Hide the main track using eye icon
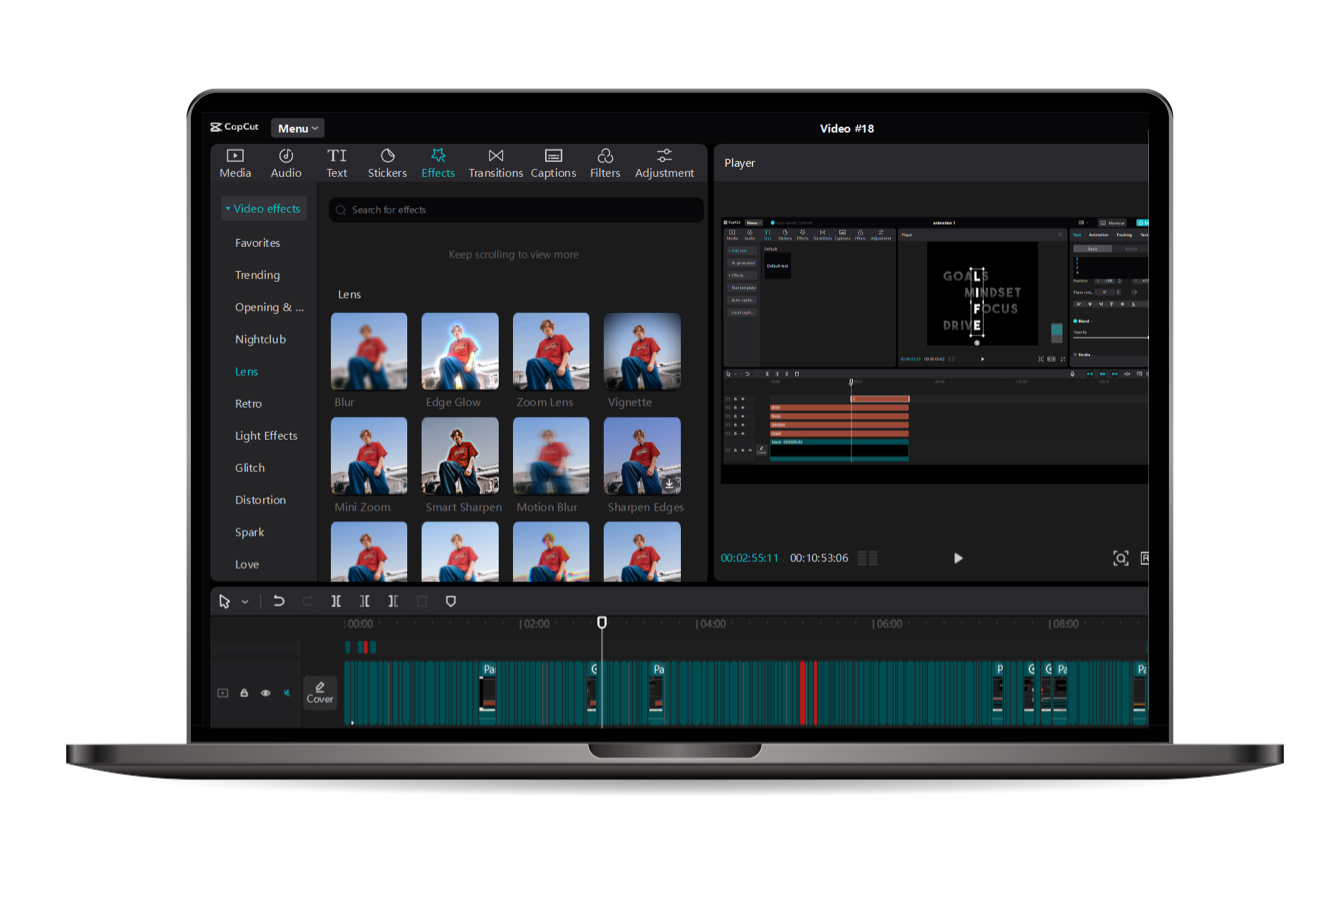 pyautogui.click(x=266, y=693)
